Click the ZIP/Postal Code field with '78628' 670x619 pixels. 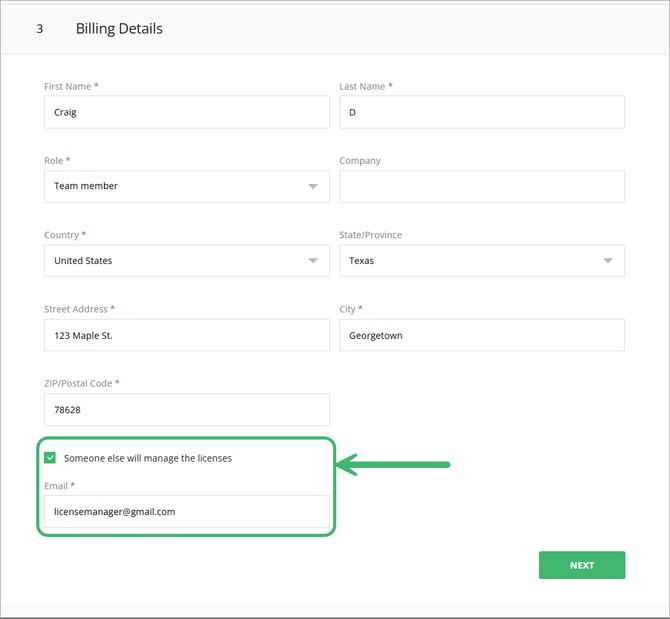[186, 409]
